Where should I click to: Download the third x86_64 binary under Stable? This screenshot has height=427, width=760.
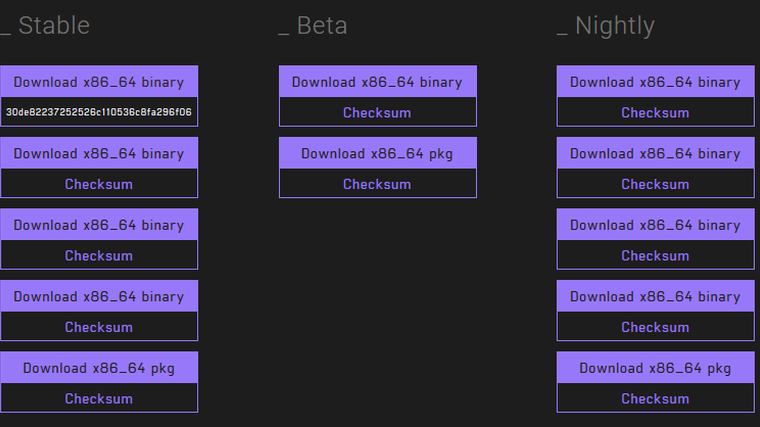(x=99, y=225)
